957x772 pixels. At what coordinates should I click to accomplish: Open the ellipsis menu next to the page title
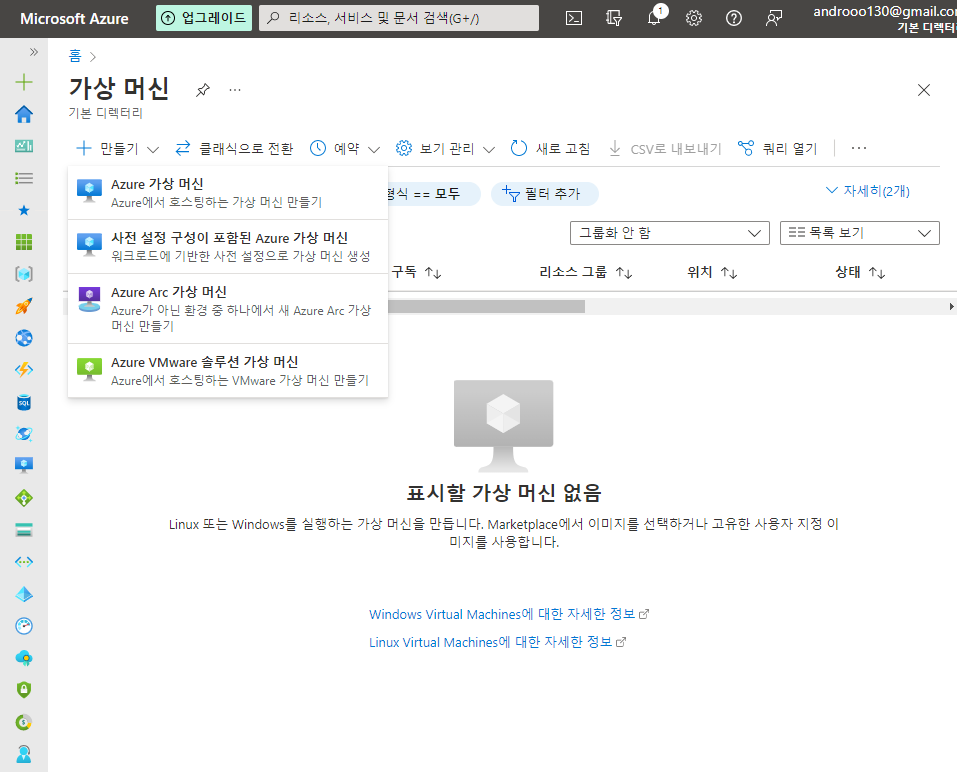coord(235,90)
